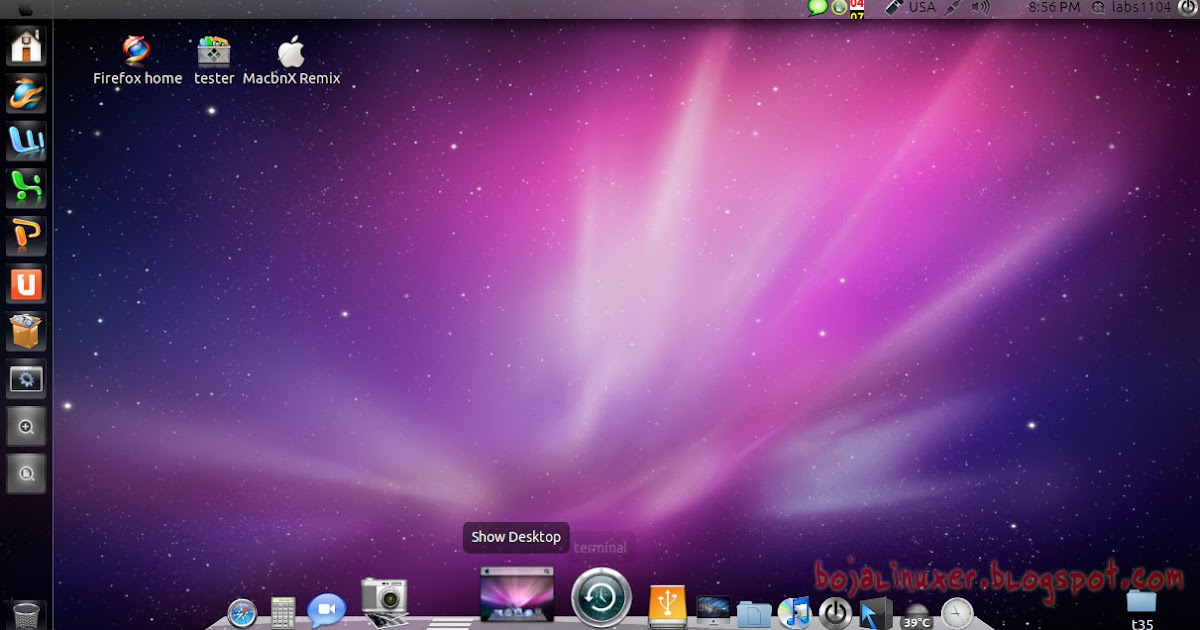Open the tester desktop icon
The height and width of the screenshot is (630, 1200).
214,61
